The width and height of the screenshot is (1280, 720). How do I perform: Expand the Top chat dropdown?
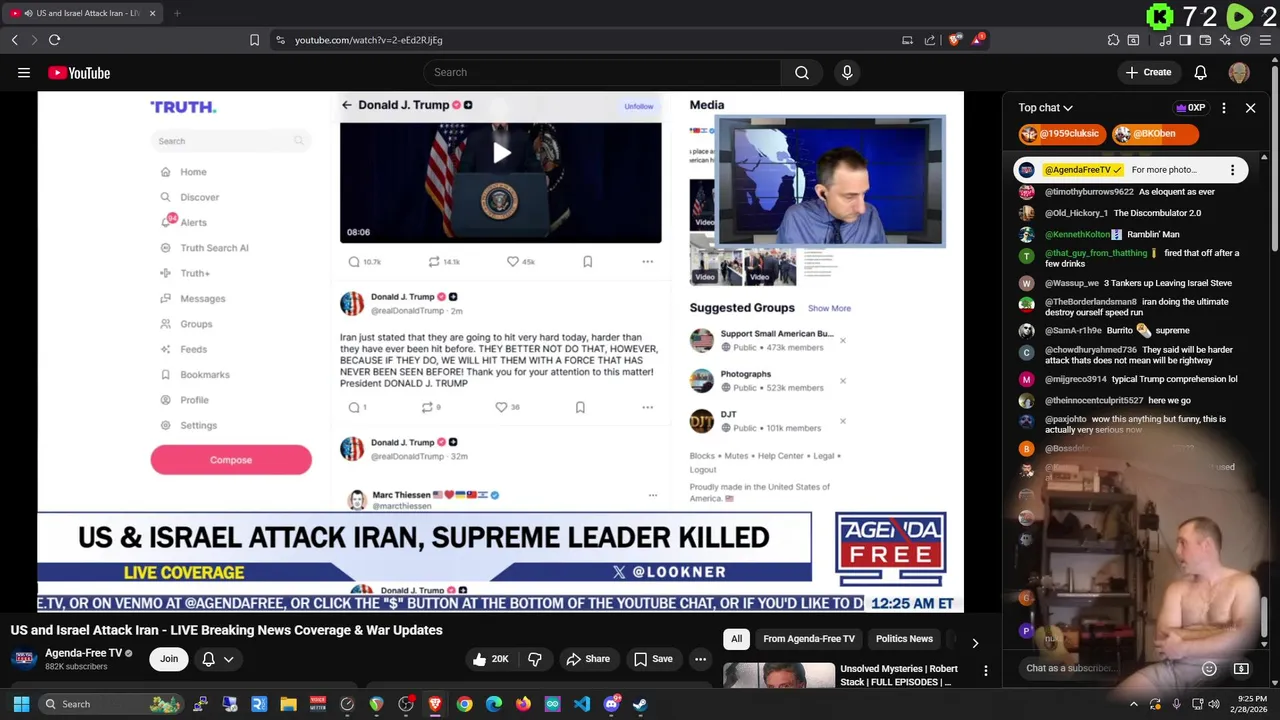coord(1046,108)
